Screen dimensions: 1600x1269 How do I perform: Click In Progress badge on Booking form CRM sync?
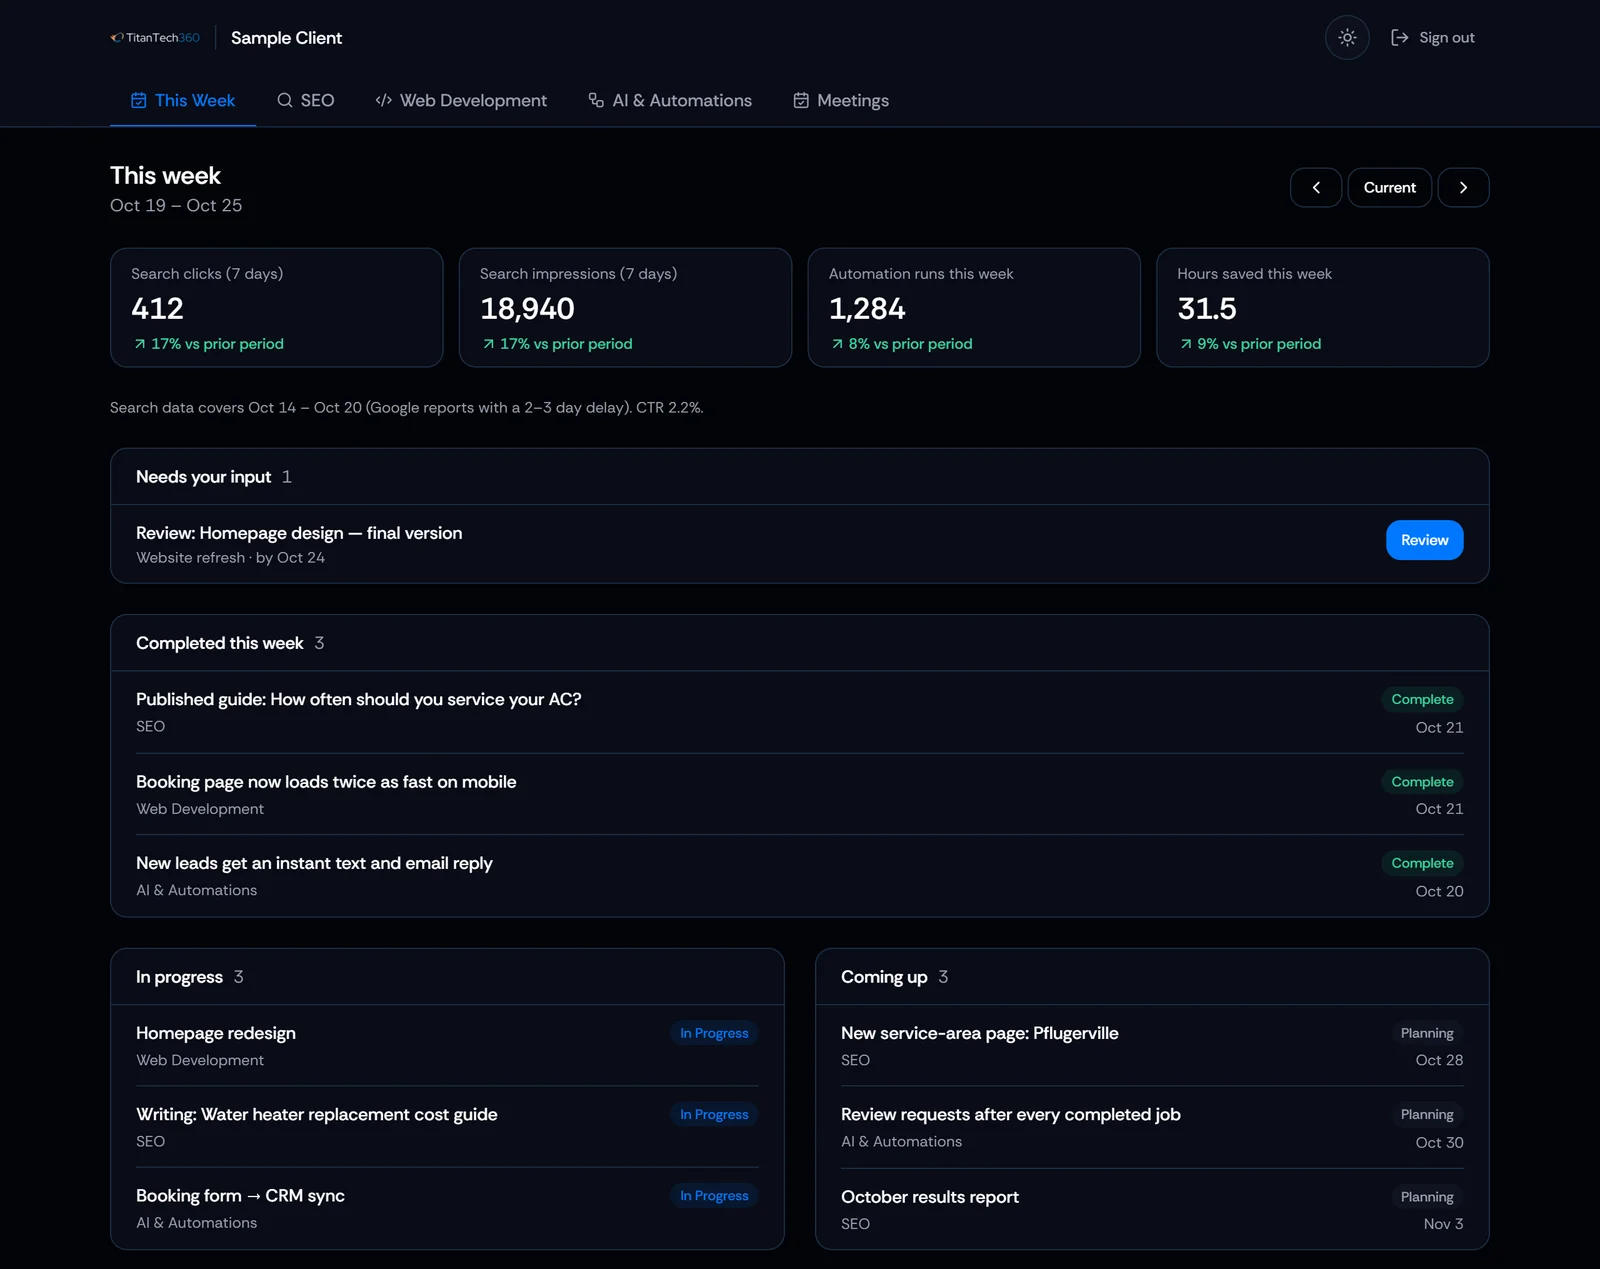(x=714, y=1196)
